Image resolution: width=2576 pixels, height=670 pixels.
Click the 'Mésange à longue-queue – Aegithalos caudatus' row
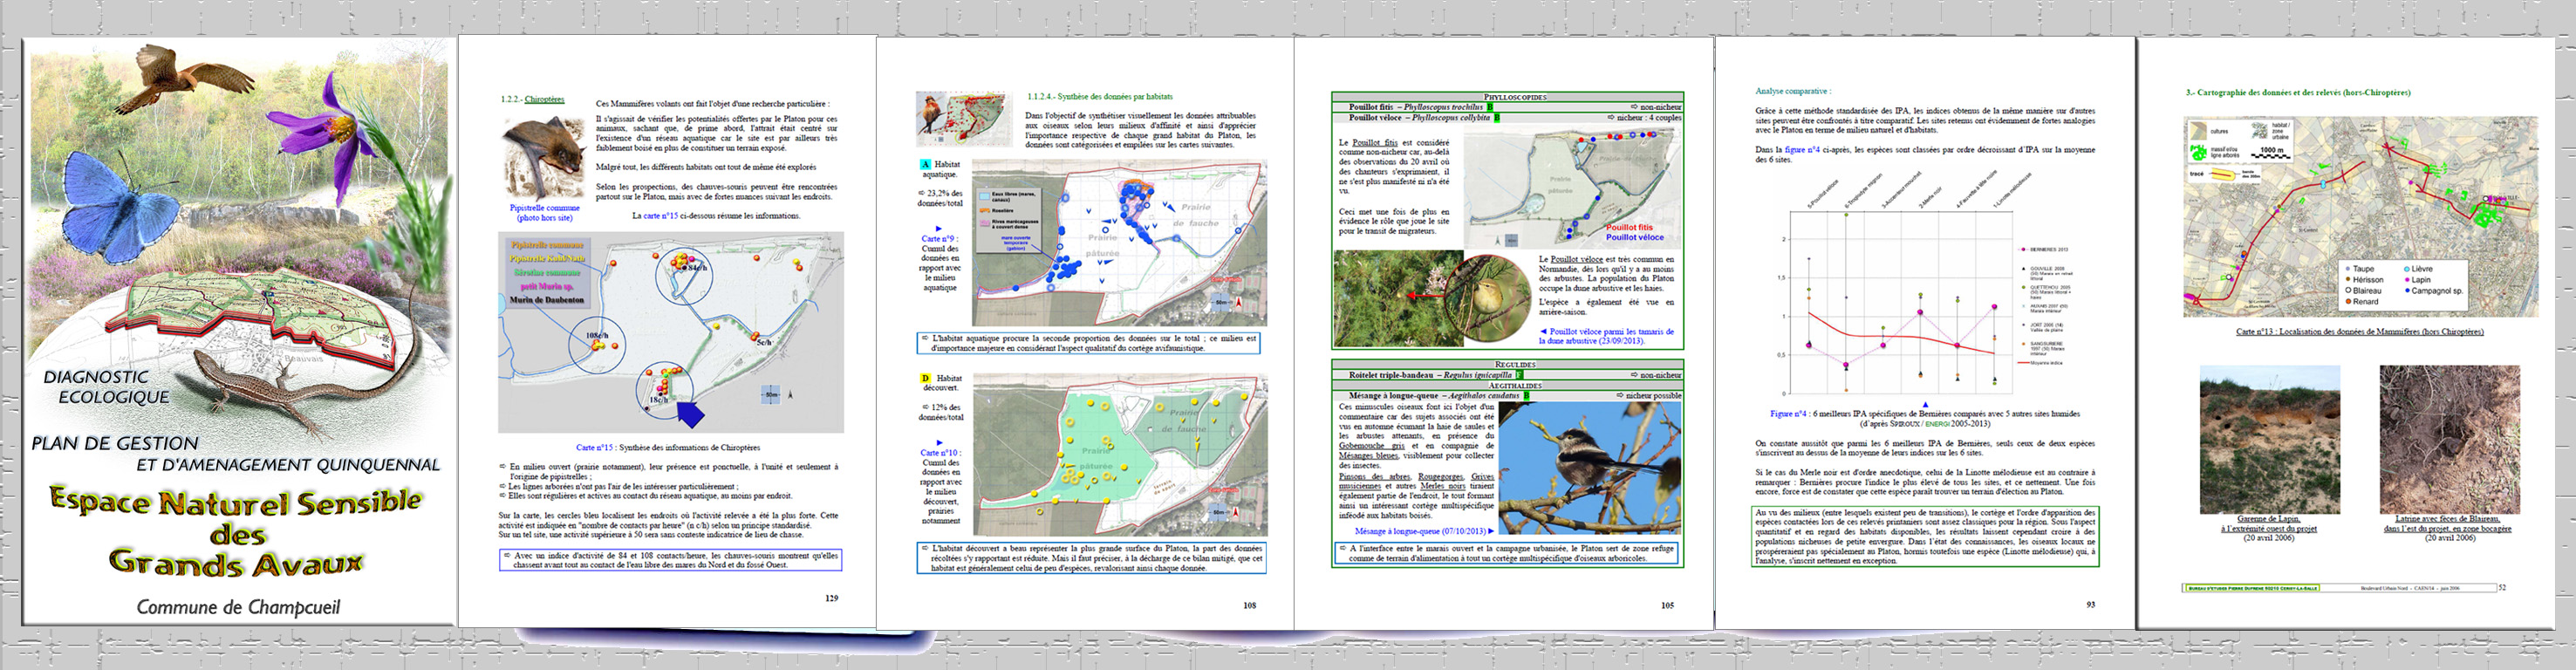coord(1507,396)
